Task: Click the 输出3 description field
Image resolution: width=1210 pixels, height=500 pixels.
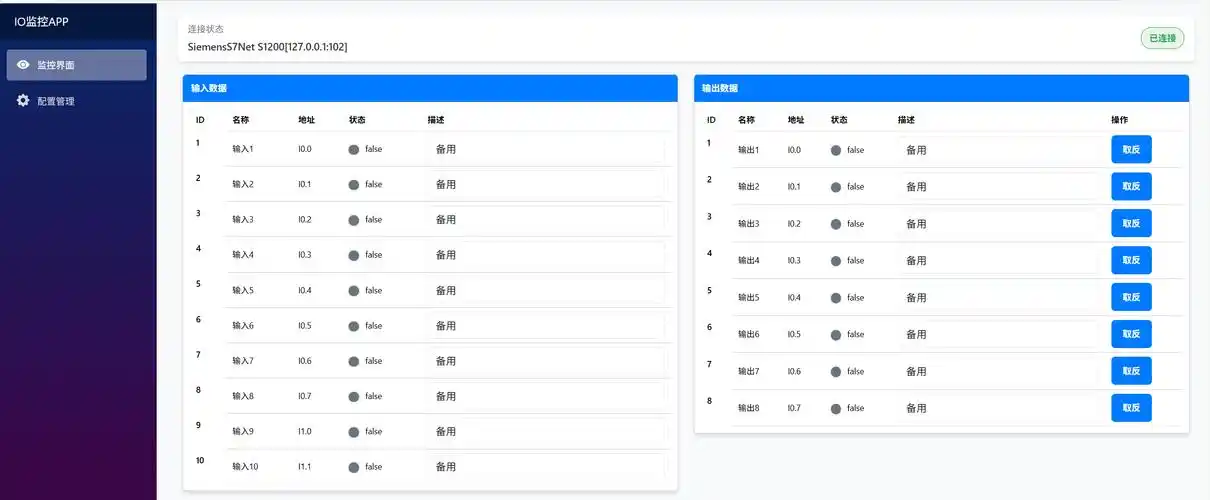Action: (1000, 224)
